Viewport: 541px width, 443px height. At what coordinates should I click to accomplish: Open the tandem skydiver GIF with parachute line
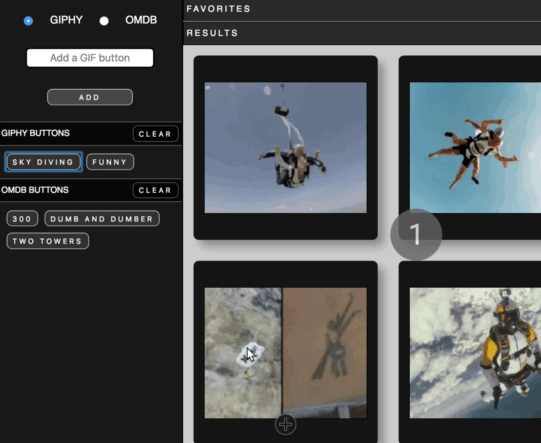[x=286, y=147]
